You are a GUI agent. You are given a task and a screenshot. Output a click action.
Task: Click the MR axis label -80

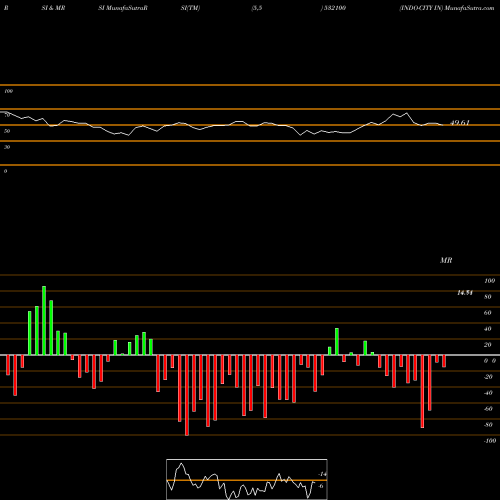pyautogui.click(x=488, y=425)
